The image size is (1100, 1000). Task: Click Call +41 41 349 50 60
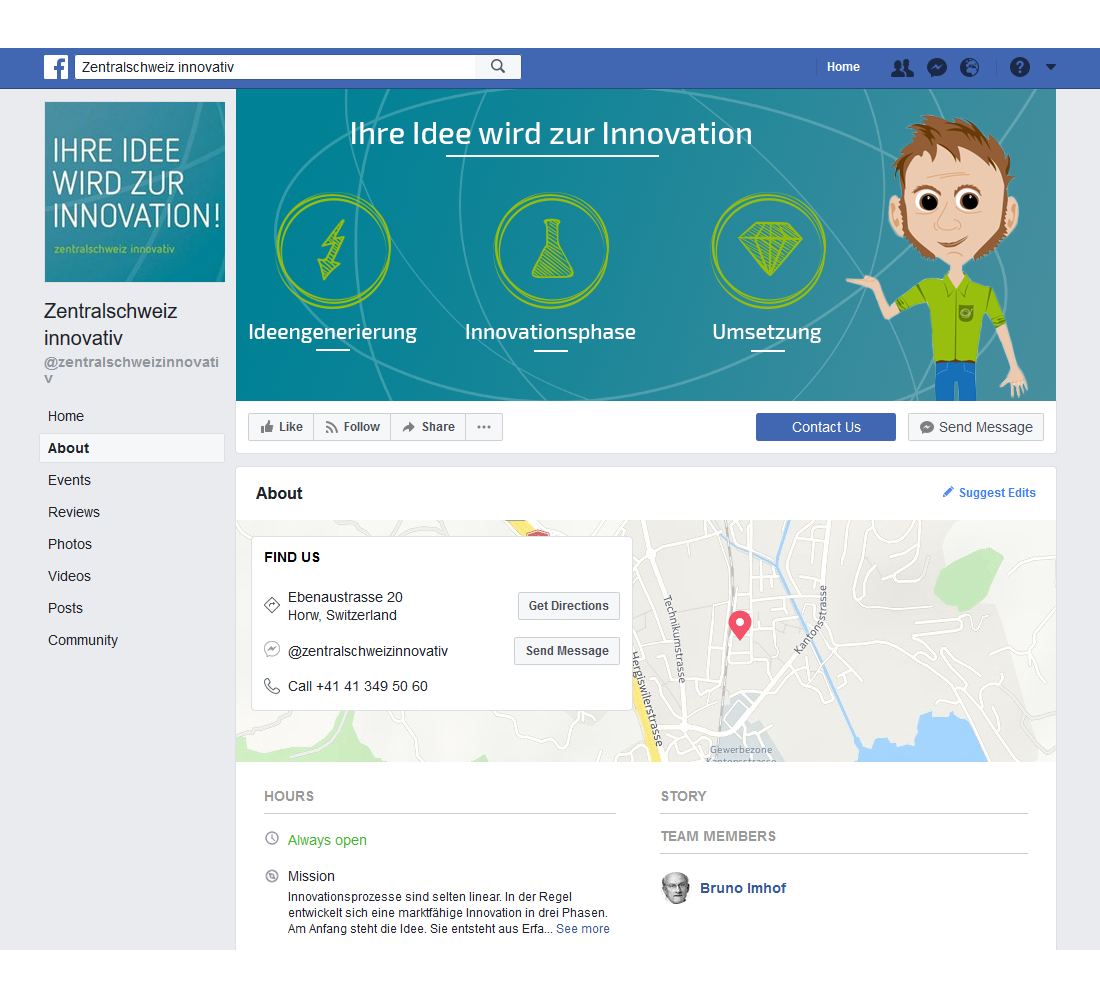[358, 686]
